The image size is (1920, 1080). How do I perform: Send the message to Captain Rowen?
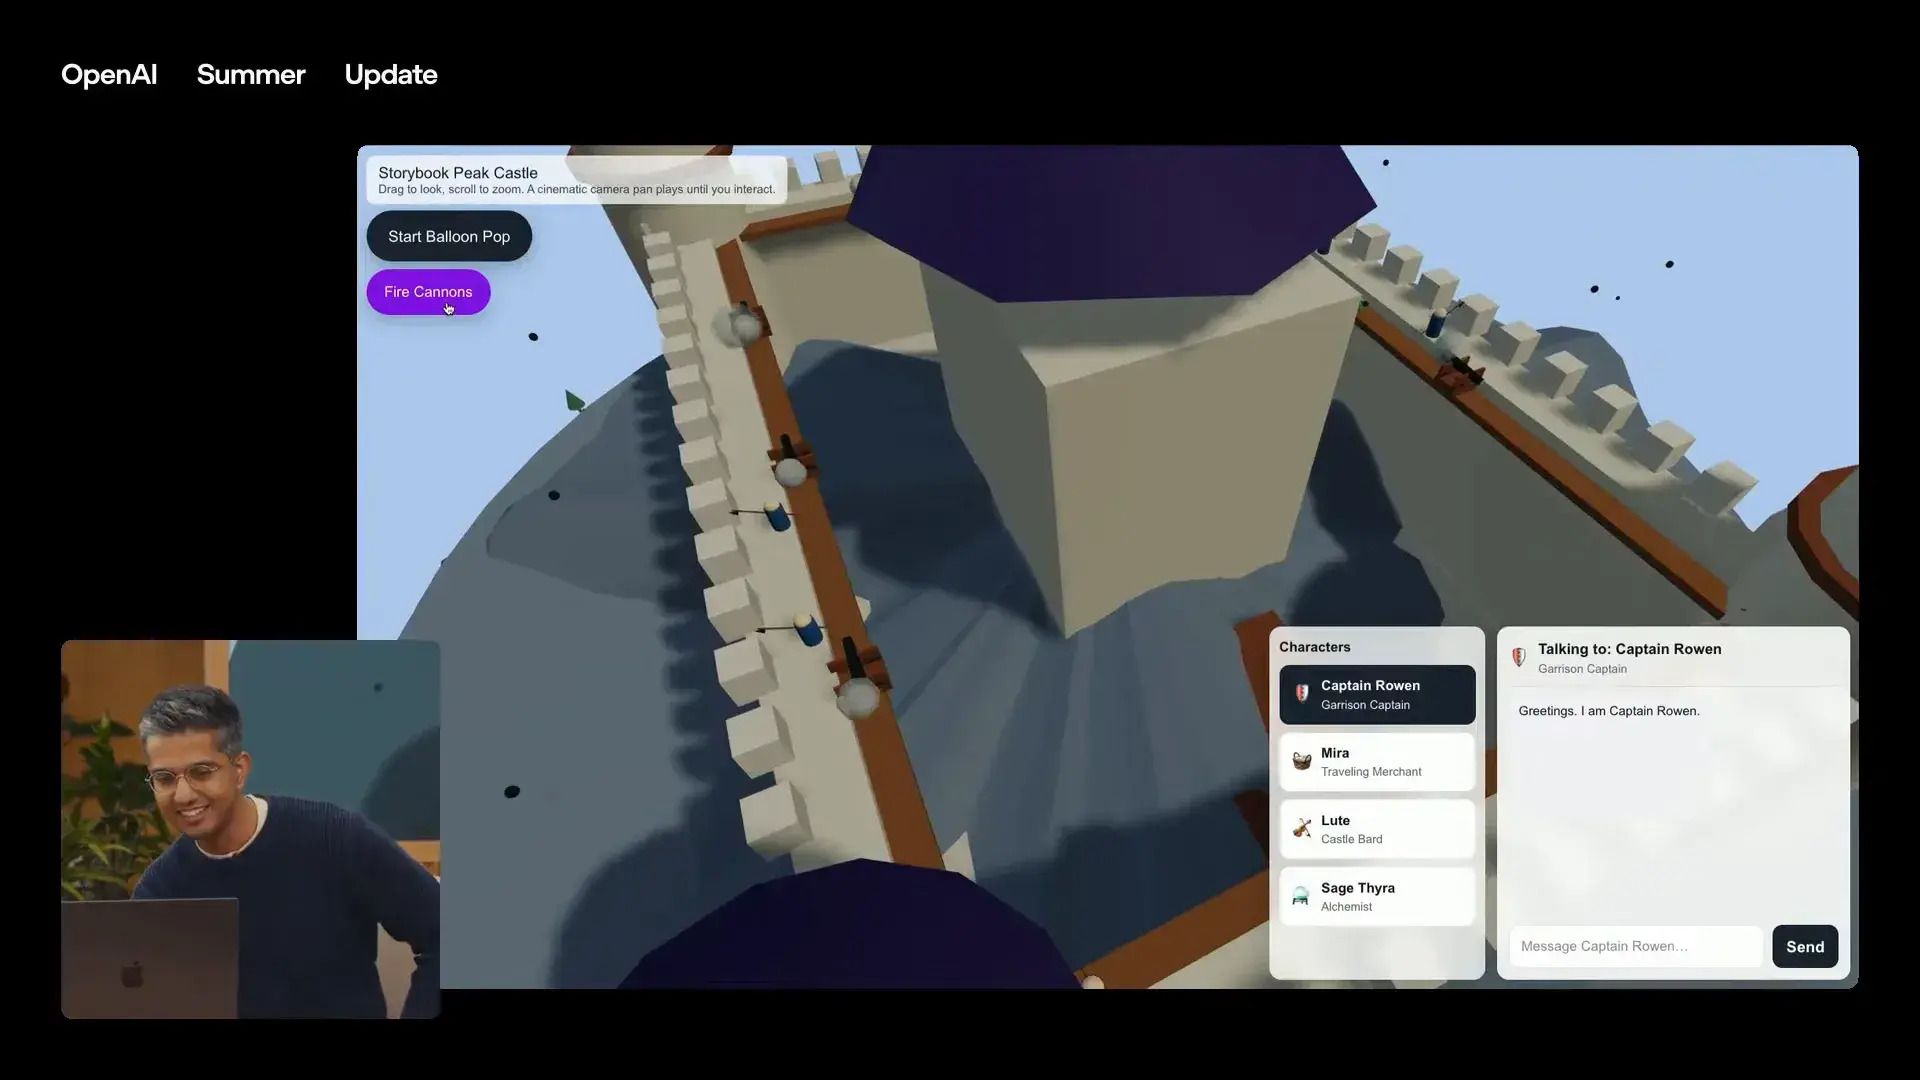[x=1804, y=946]
